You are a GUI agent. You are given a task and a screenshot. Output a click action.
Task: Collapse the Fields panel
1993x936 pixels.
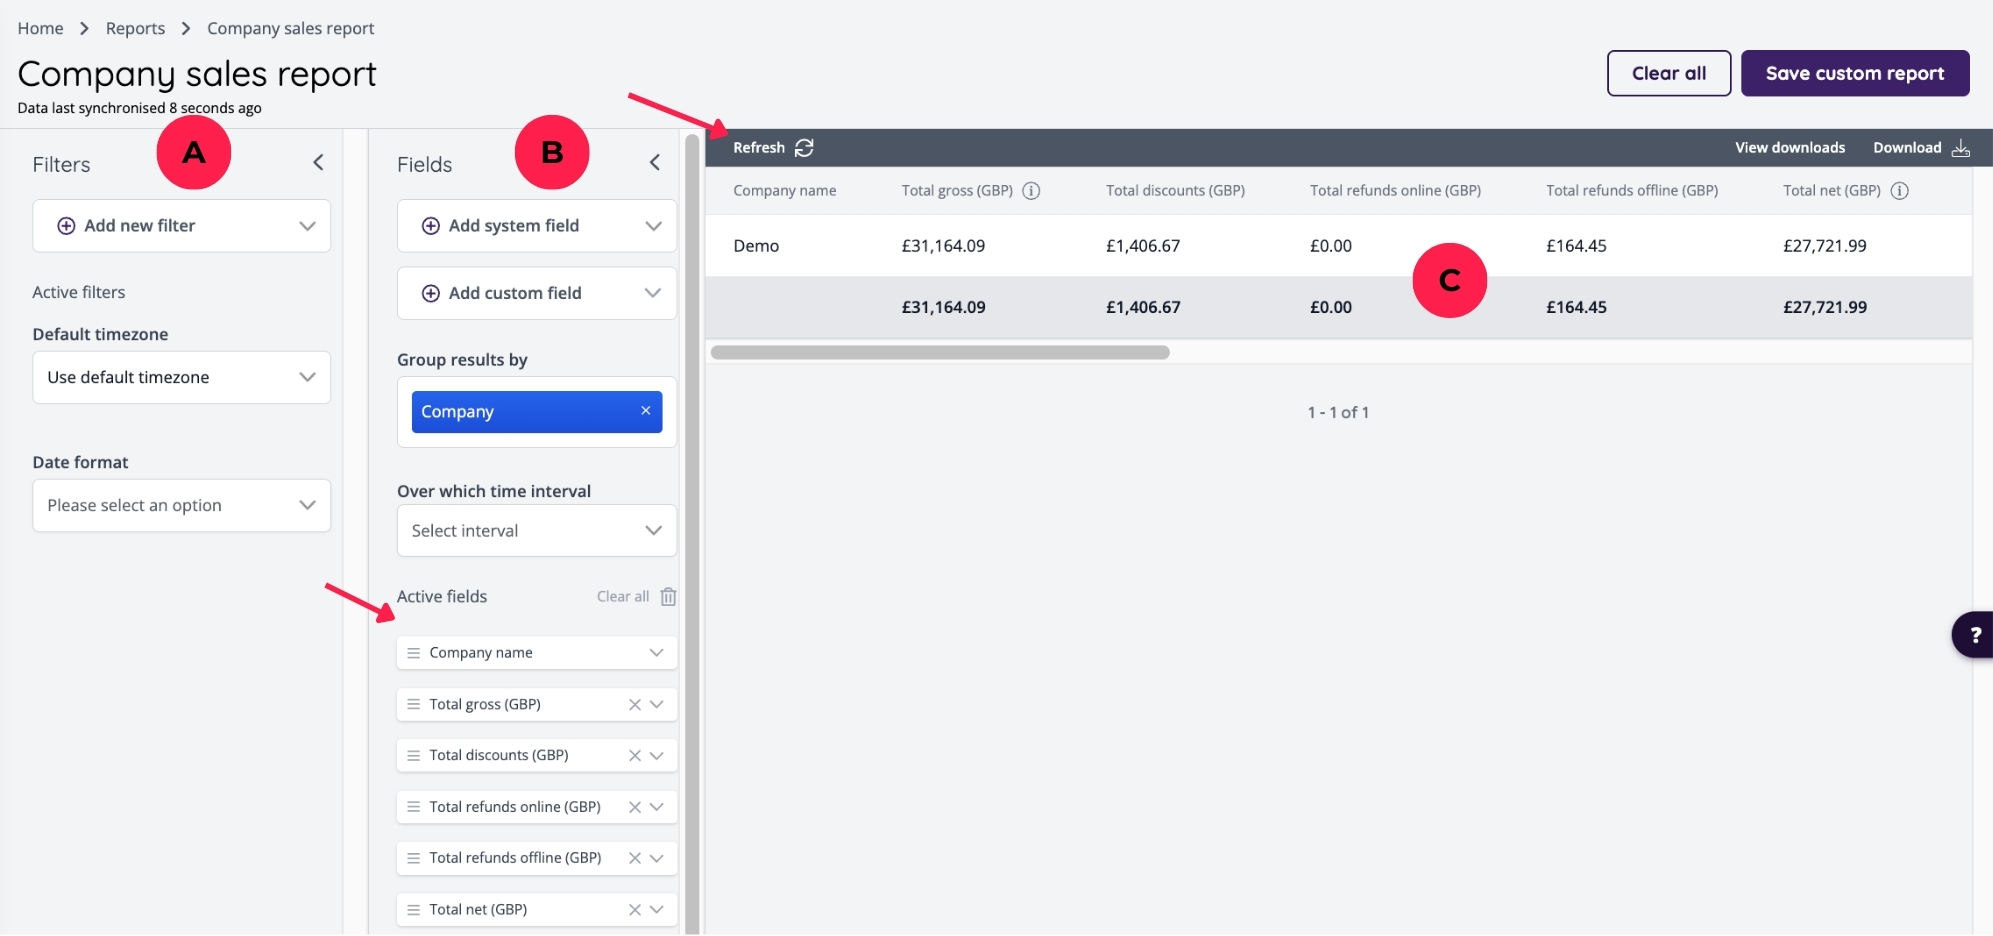click(654, 162)
